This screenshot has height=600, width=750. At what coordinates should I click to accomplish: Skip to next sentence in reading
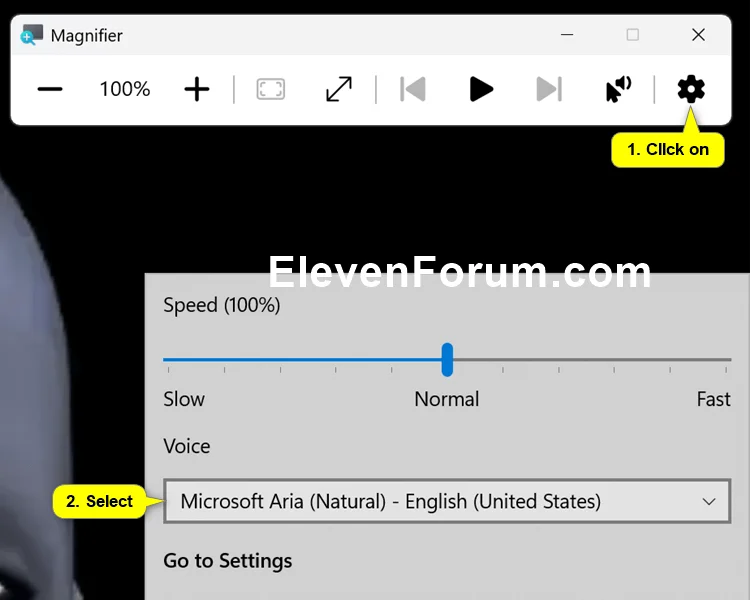click(549, 89)
